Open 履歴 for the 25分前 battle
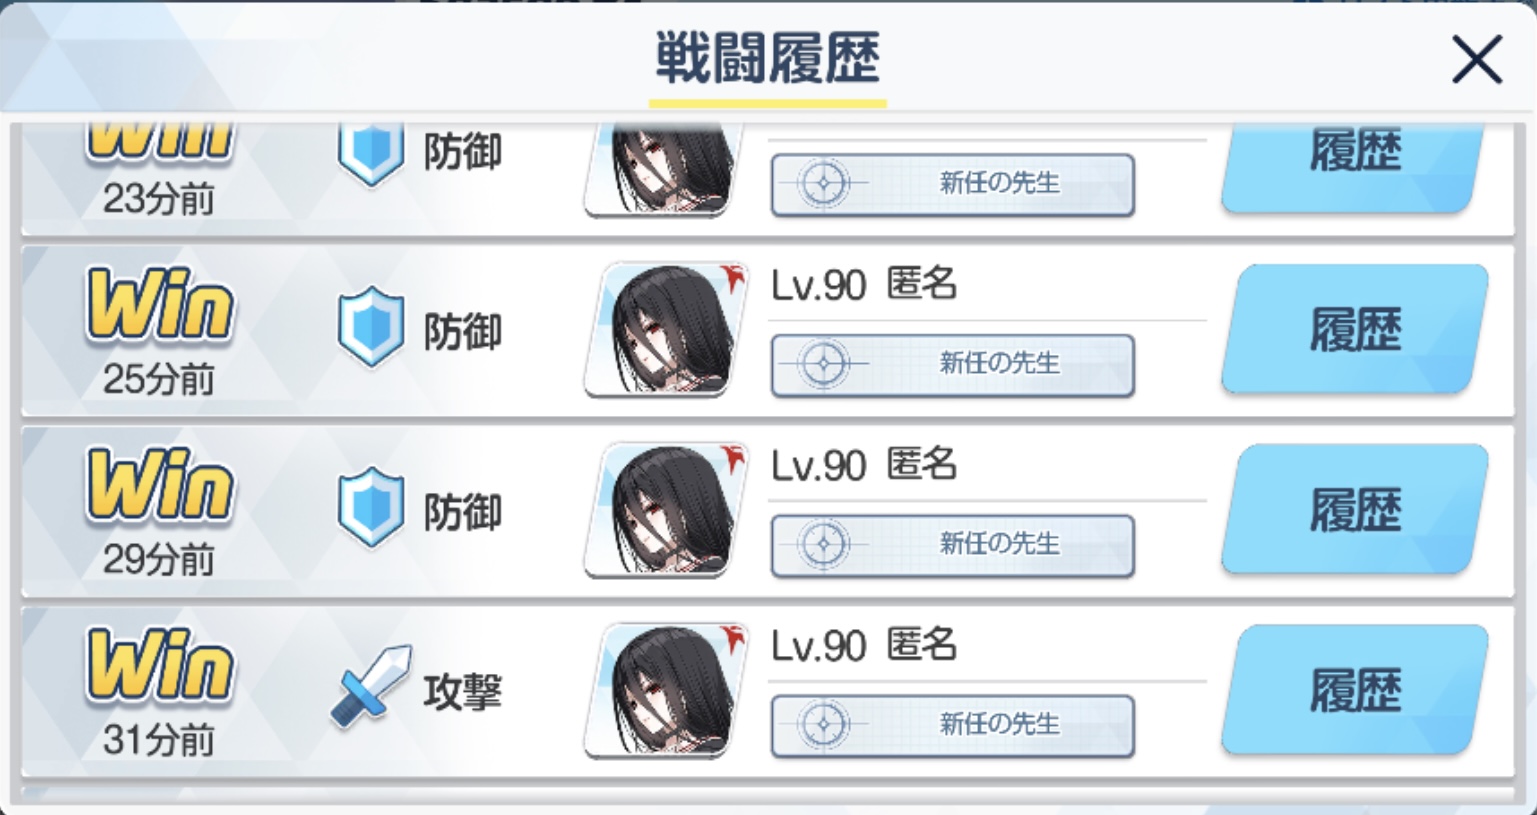This screenshot has height=815, width=1537. pos(1355,330)
